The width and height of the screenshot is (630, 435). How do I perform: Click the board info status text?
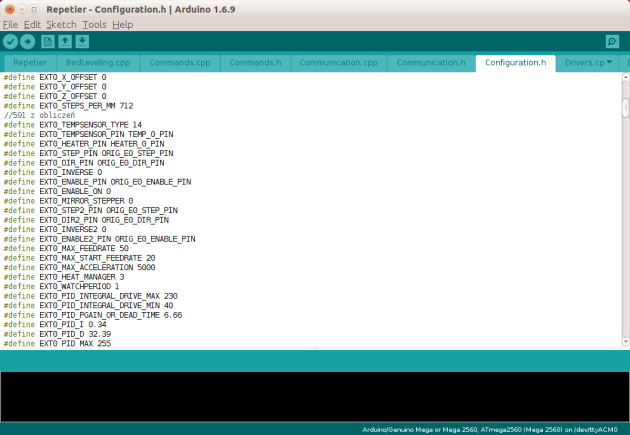click(490, 429)
